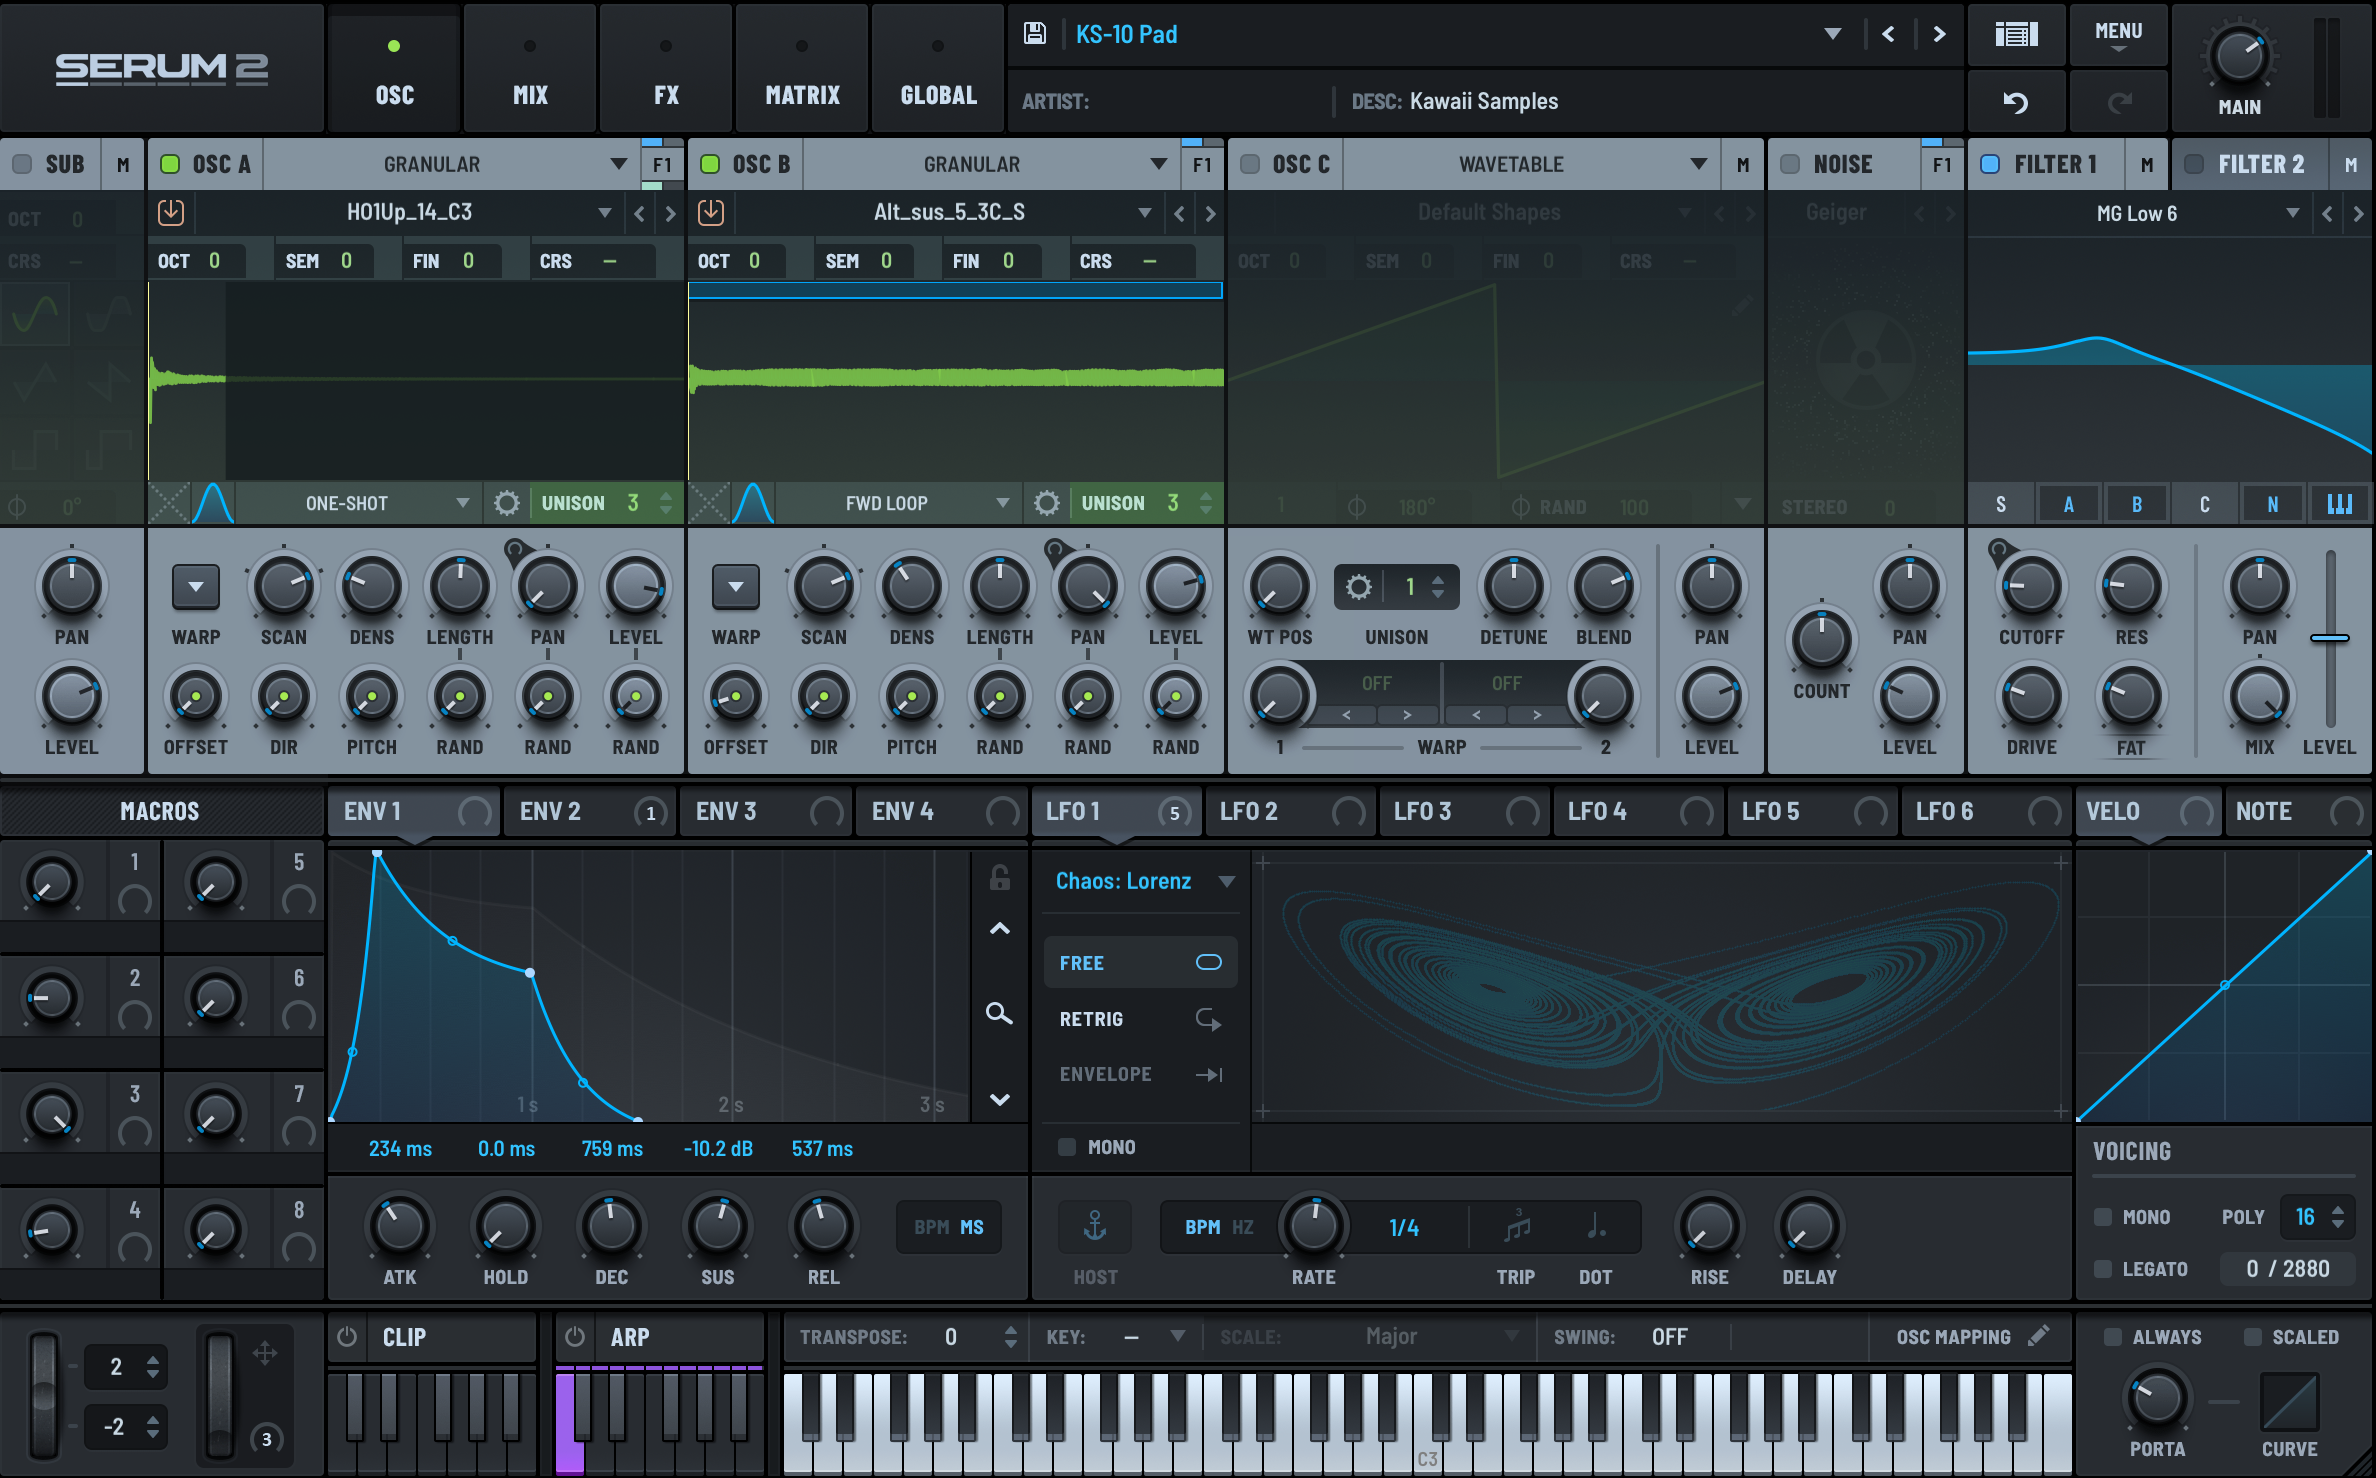The width and height of the screenshot is (2376, 1478).
Task: Open OSC A granular settings gear
Action: (507, 503)
